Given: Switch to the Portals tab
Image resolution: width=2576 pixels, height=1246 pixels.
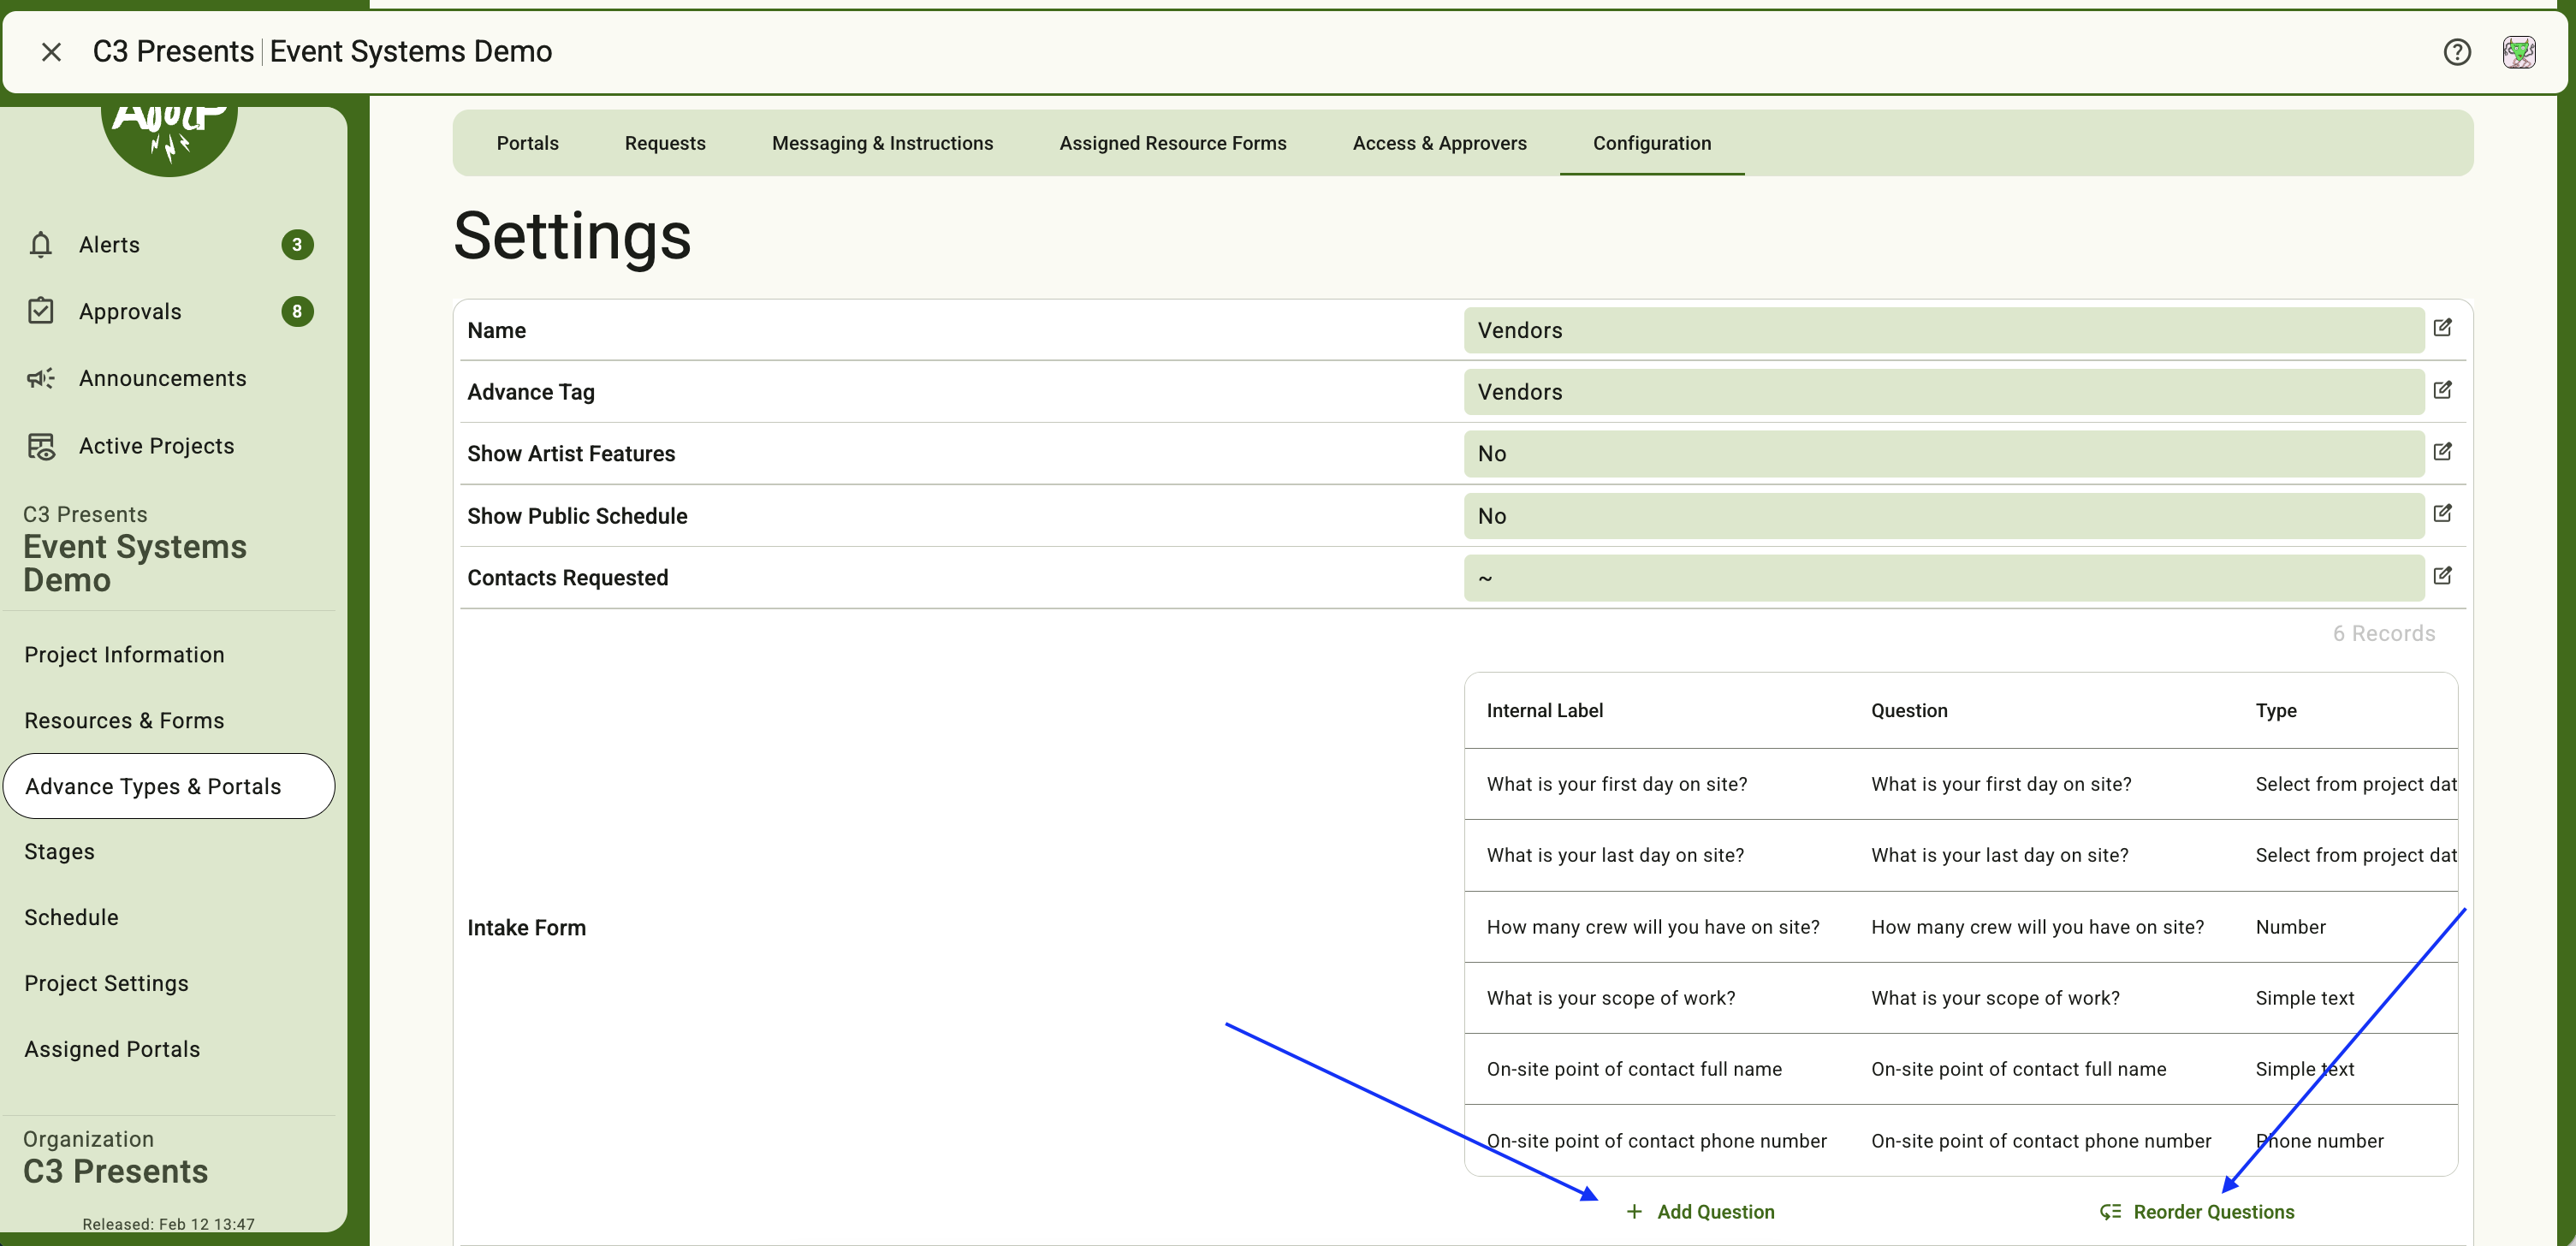Looking at the screenshot, I should pos(528,143).
